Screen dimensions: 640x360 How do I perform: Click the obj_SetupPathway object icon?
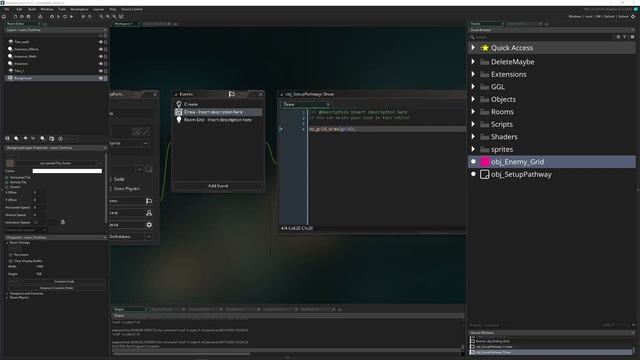[x=484, y=174]
